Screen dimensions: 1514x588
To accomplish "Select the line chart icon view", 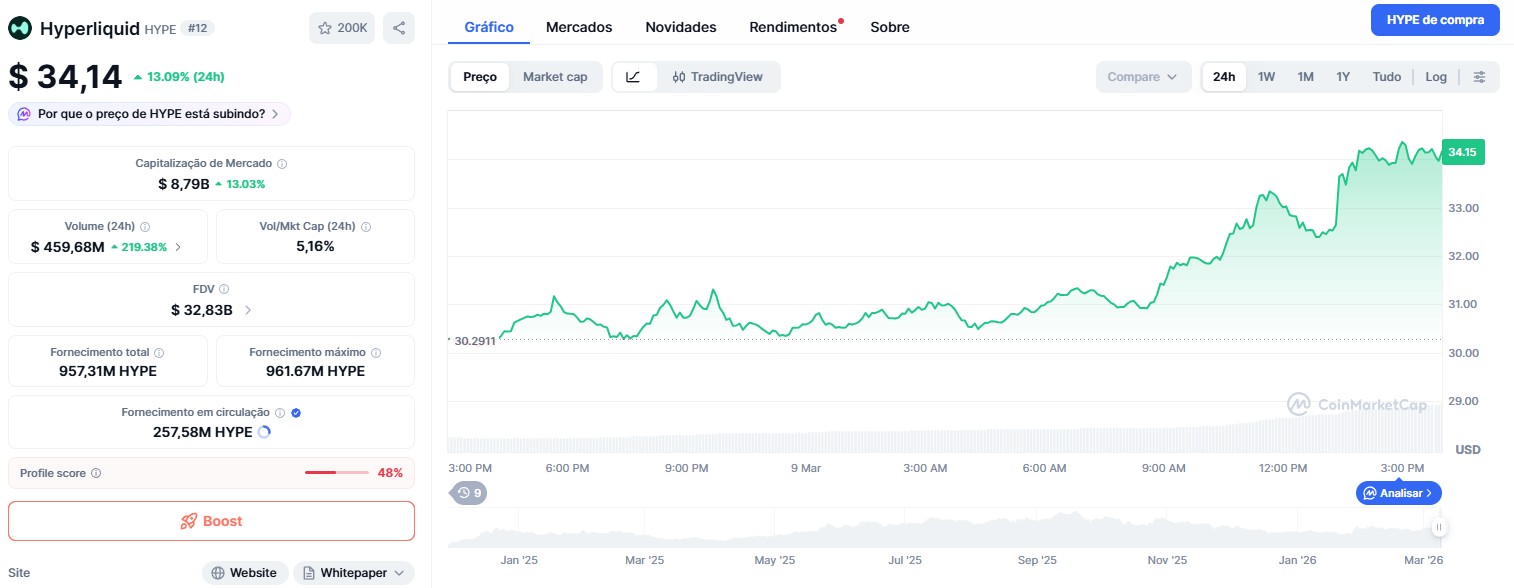I will pos(634,77).
